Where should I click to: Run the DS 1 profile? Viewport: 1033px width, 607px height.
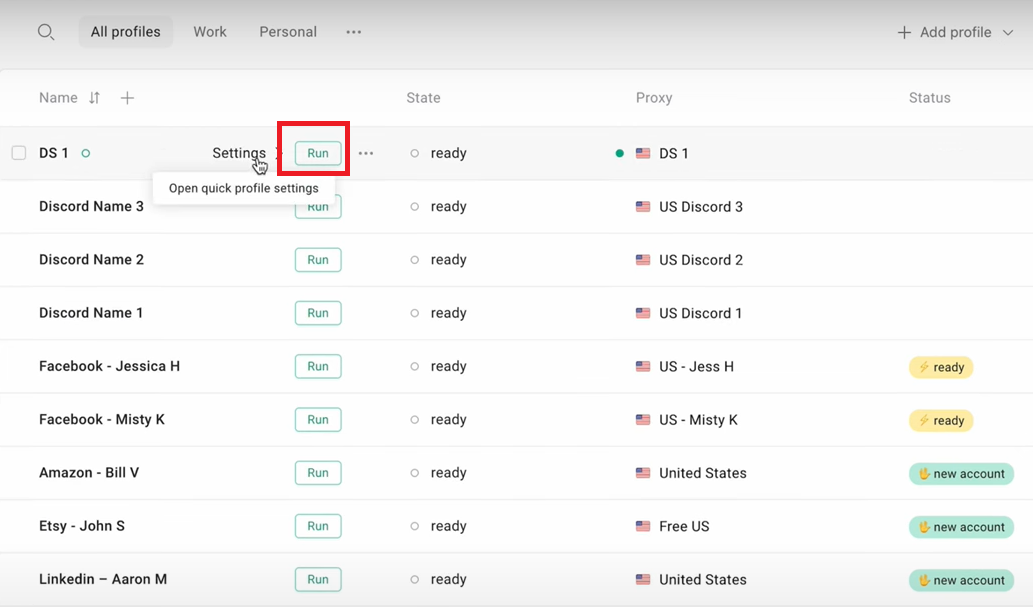coord(318,153)
